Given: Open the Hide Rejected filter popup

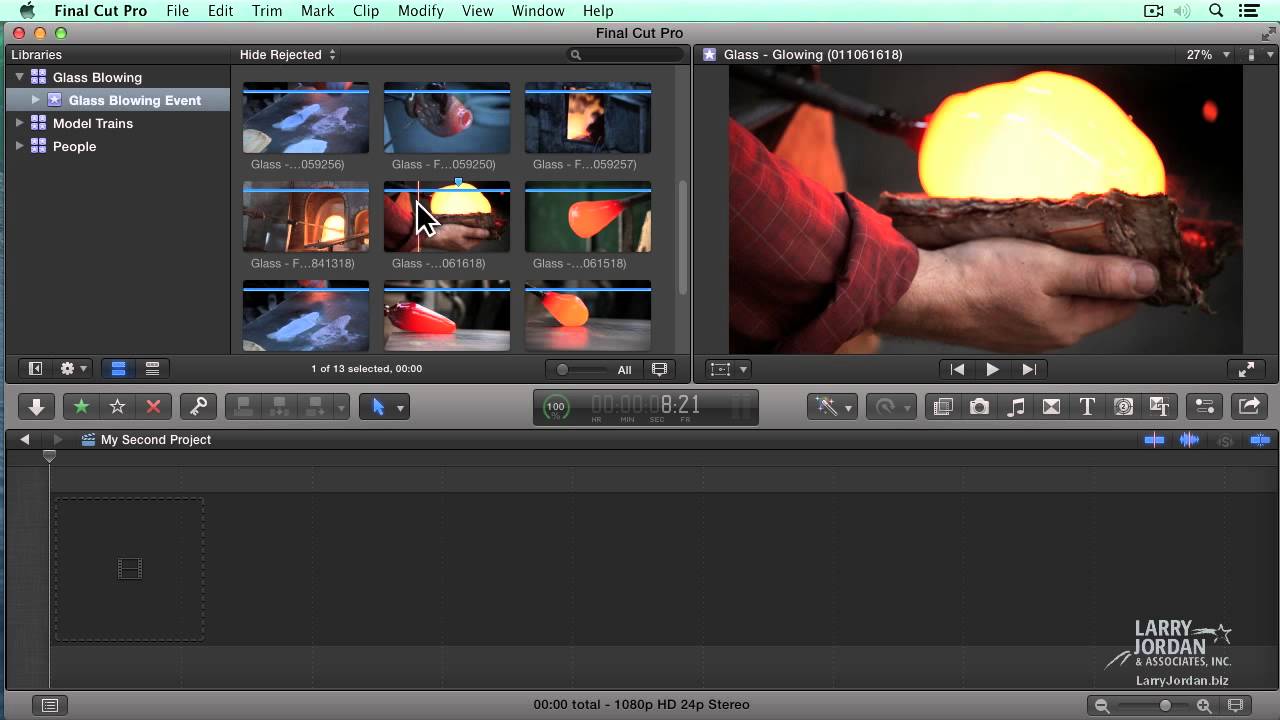Looking at the screenshot, I should pyautogui.click(x=288, y=55).
